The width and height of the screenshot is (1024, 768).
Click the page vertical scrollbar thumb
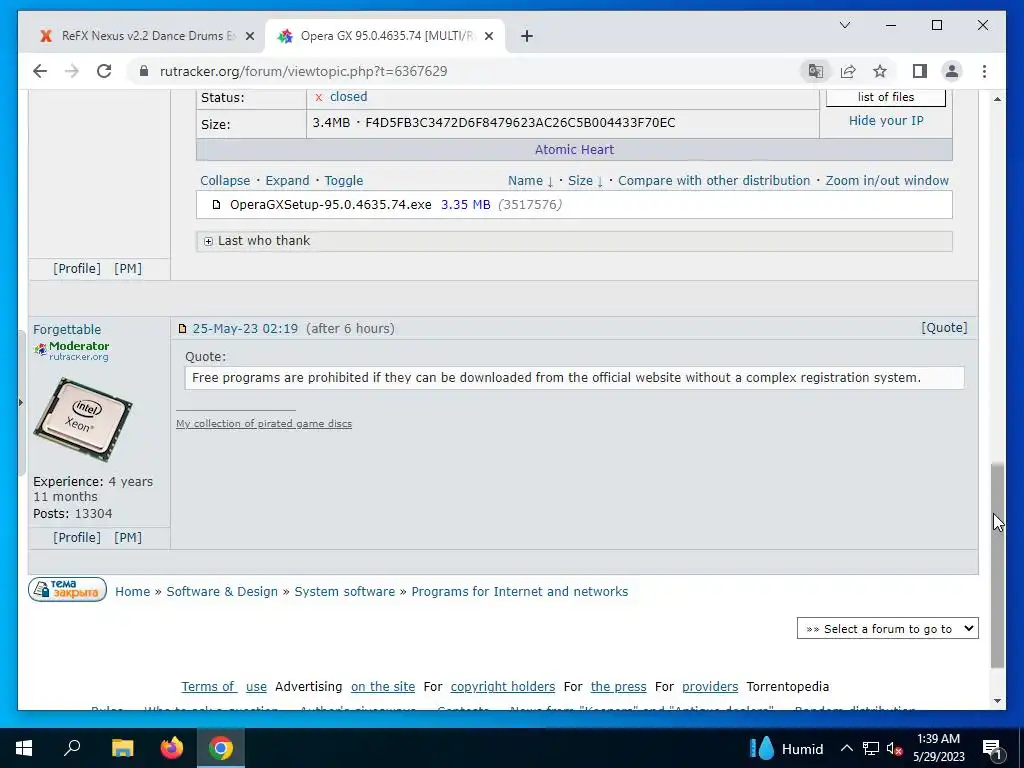(x=997, y=565)
